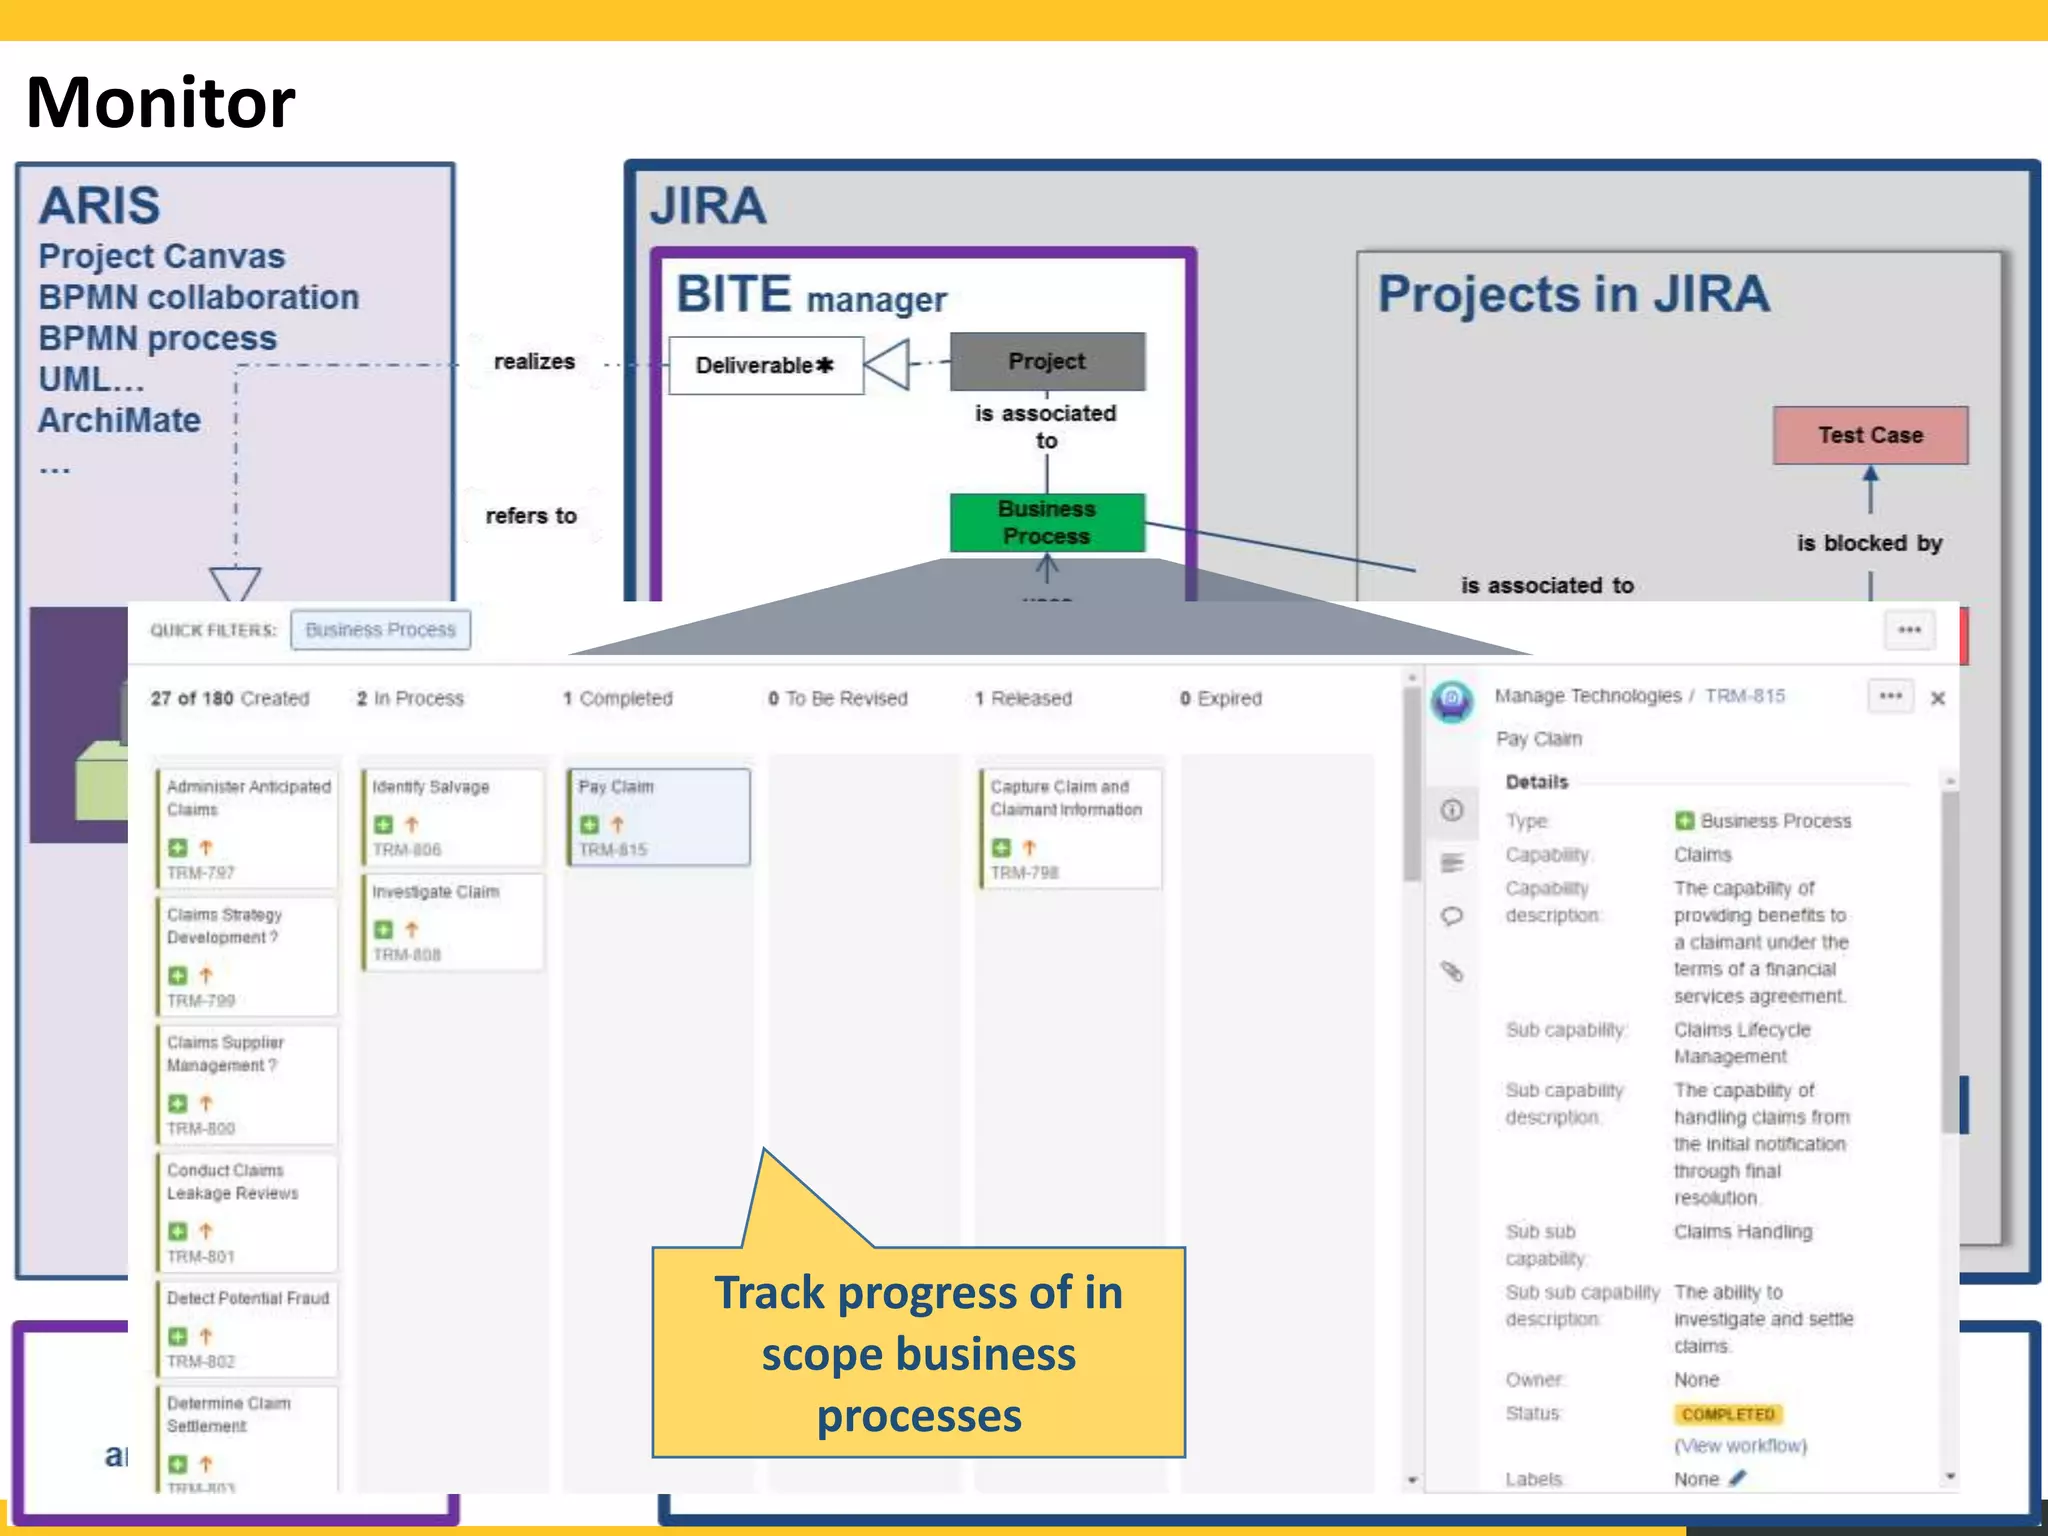Open the Investigate Claim card
Image resolution: width=2048 pixels, height=1536 pixels.
[452, 921]
